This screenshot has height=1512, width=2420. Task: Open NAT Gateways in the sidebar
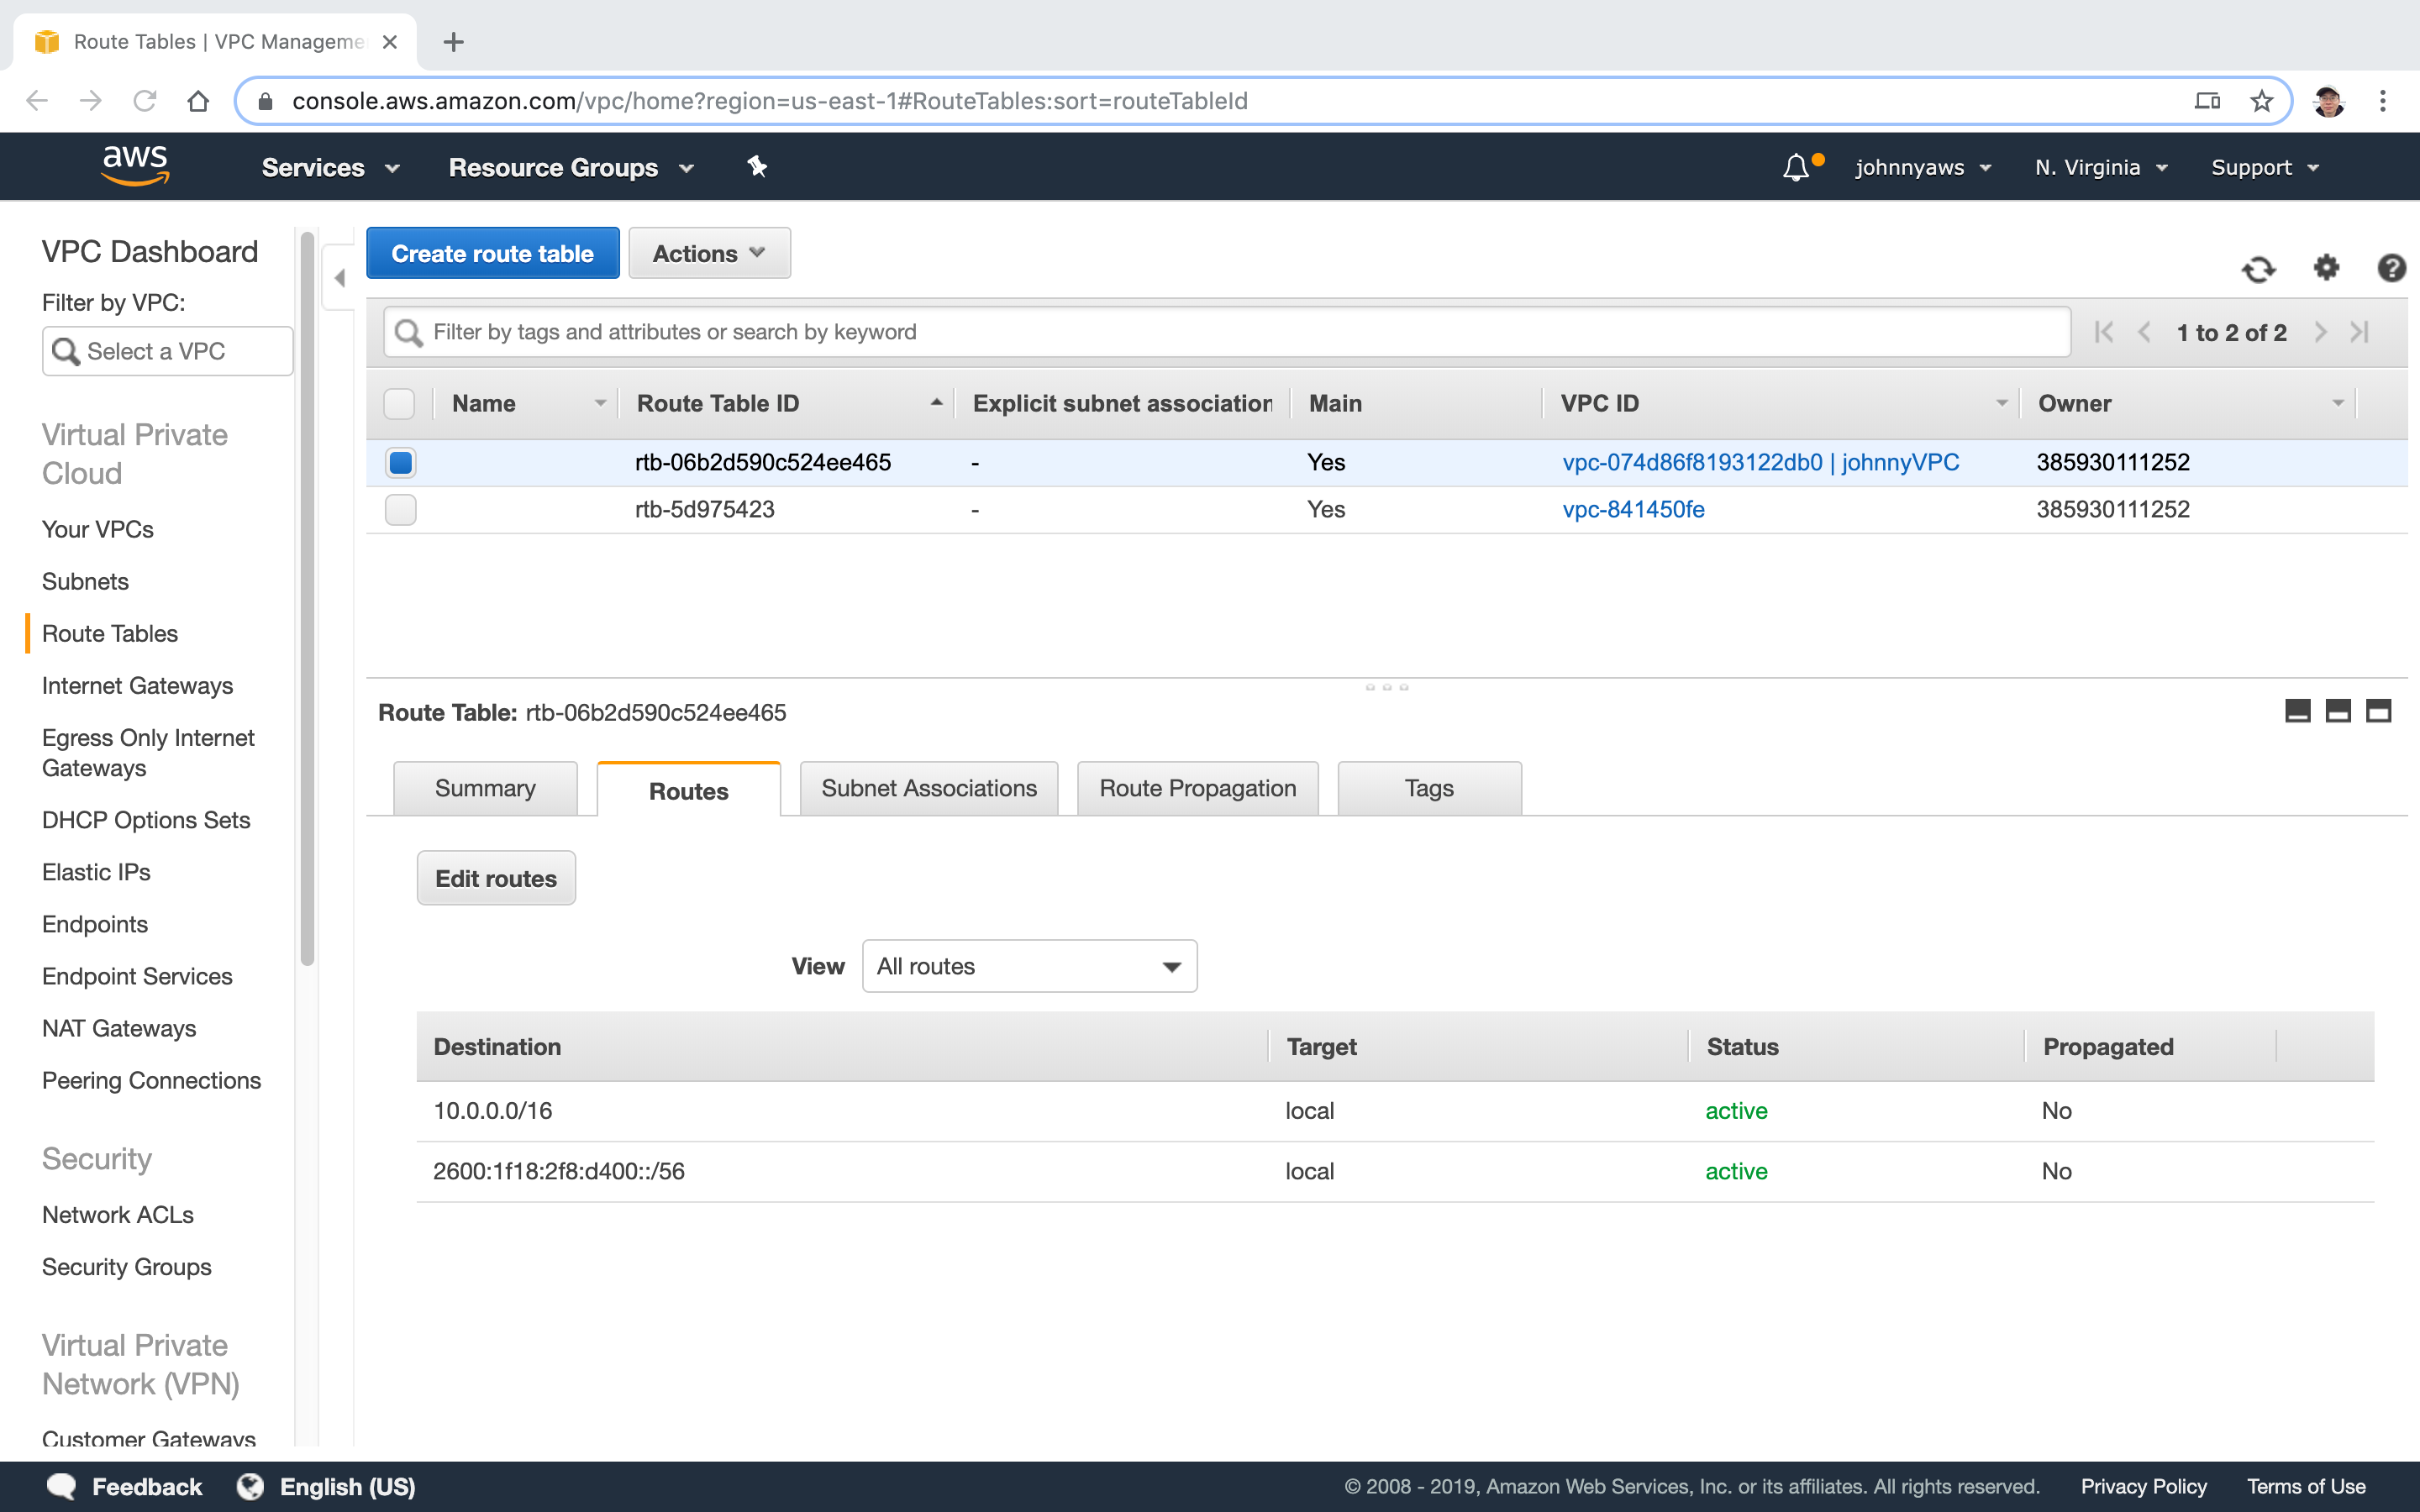118,1028
